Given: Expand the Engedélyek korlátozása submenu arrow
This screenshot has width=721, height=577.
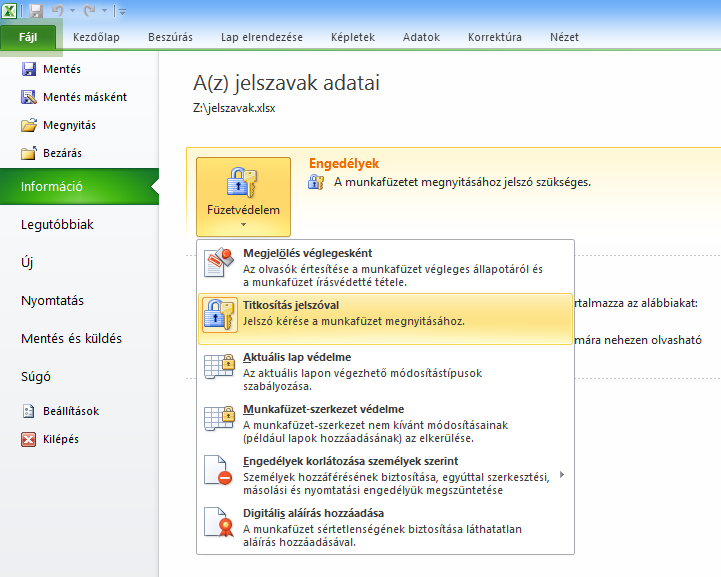Looking at the screenshot, I should click(562, 475).
